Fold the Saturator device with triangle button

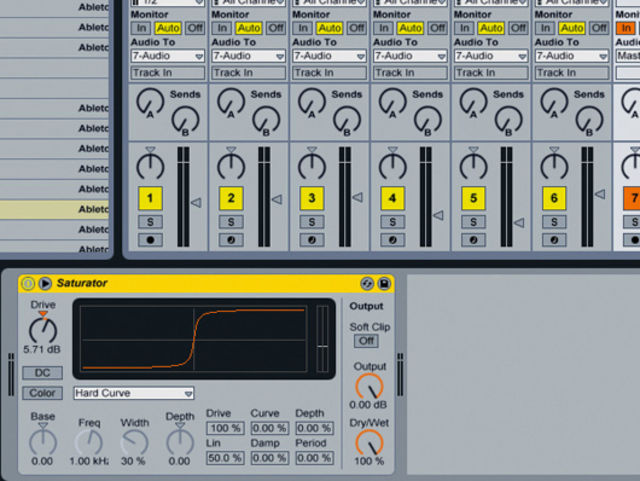pos(45,283)
